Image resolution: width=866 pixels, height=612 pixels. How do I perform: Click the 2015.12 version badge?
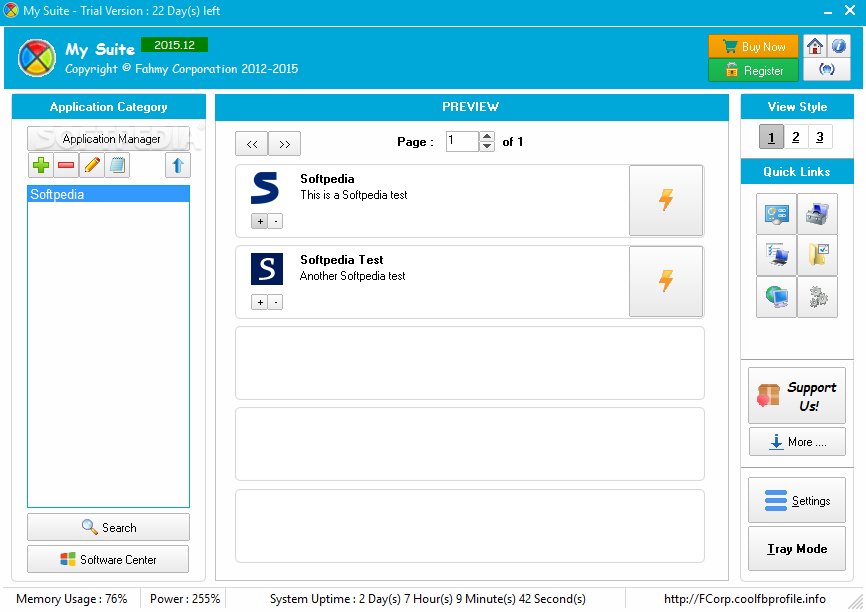coord(175,45)
